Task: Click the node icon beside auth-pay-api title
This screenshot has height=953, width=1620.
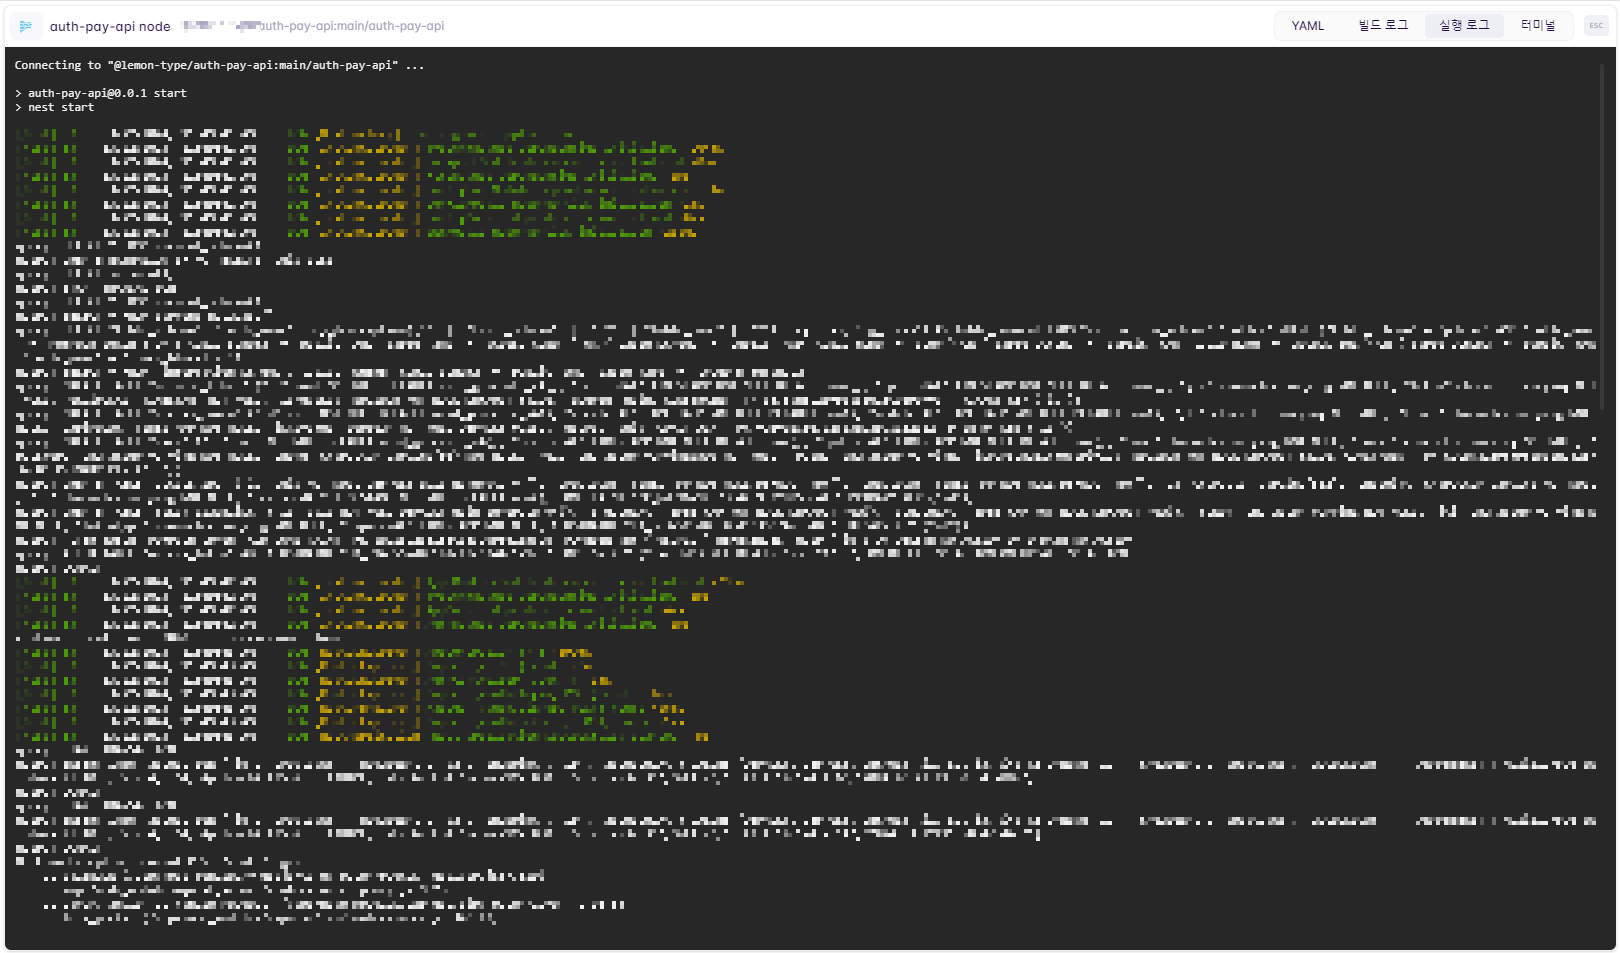Action: 26,26
